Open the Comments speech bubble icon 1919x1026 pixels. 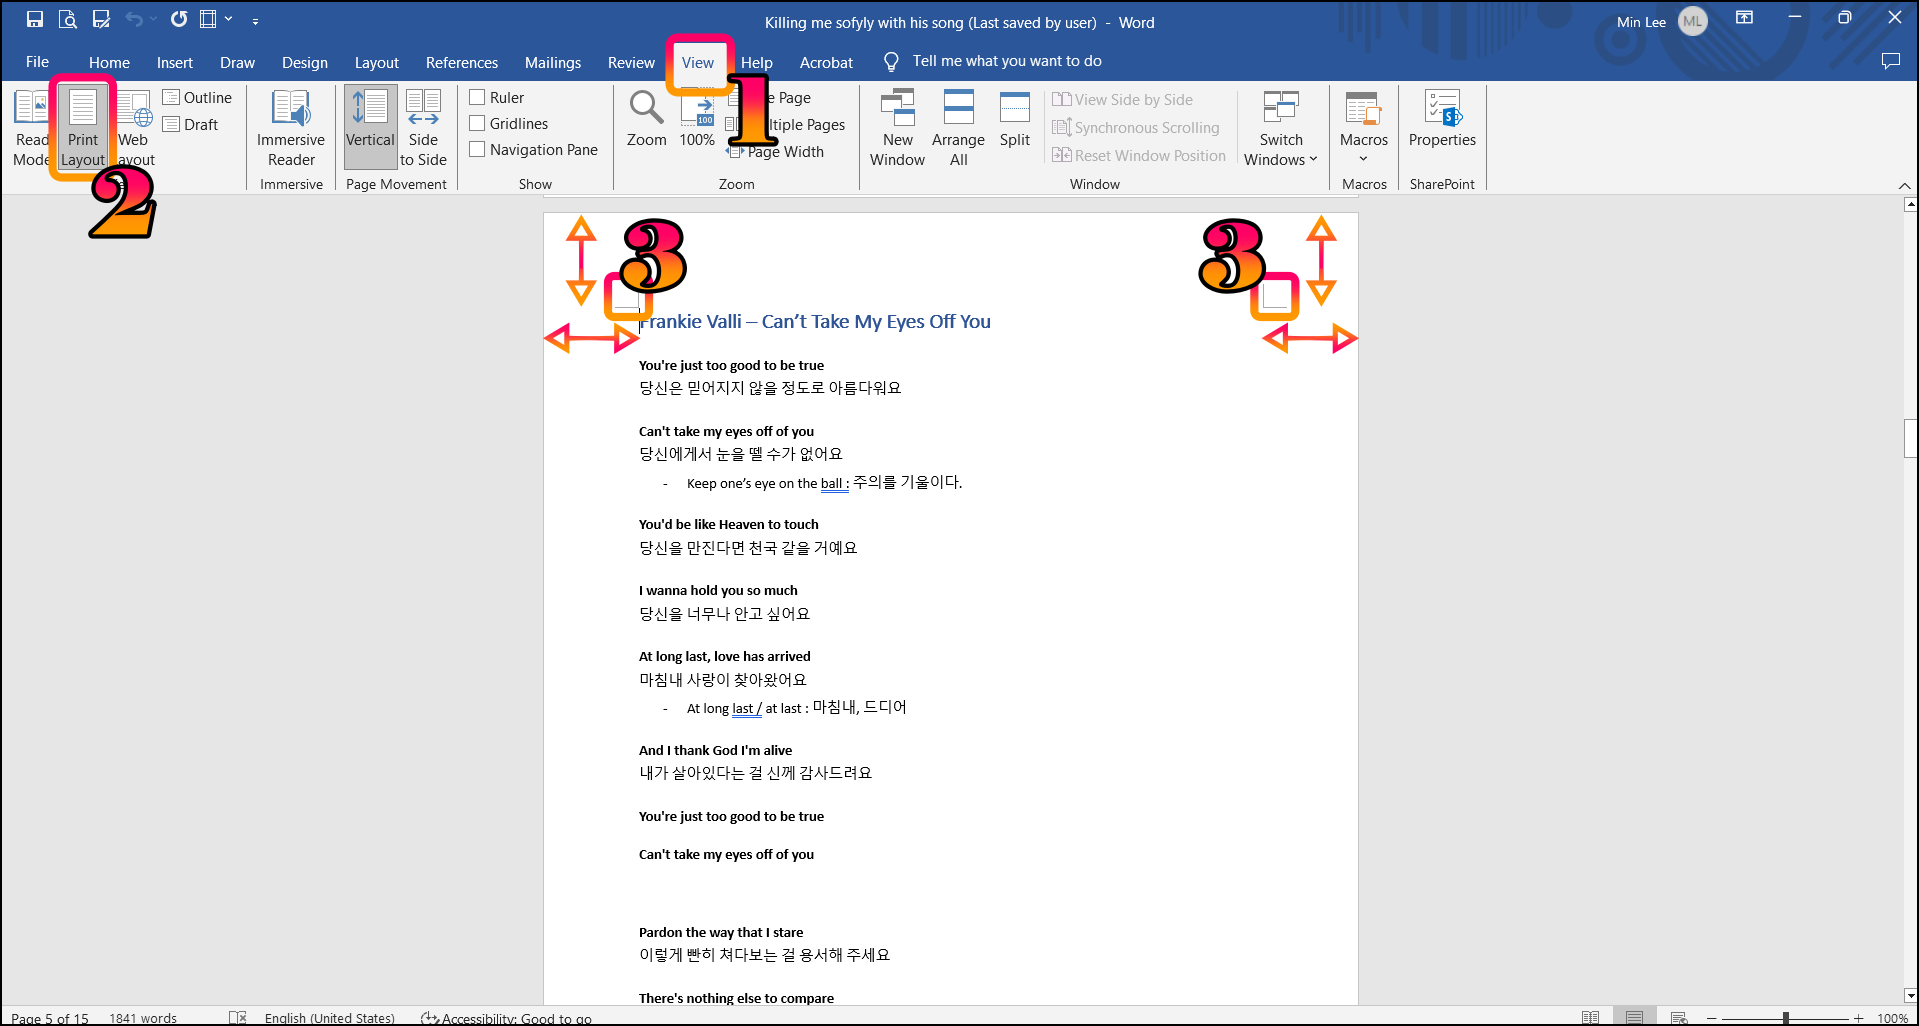pyautogui.click(x=1890, y=61)
